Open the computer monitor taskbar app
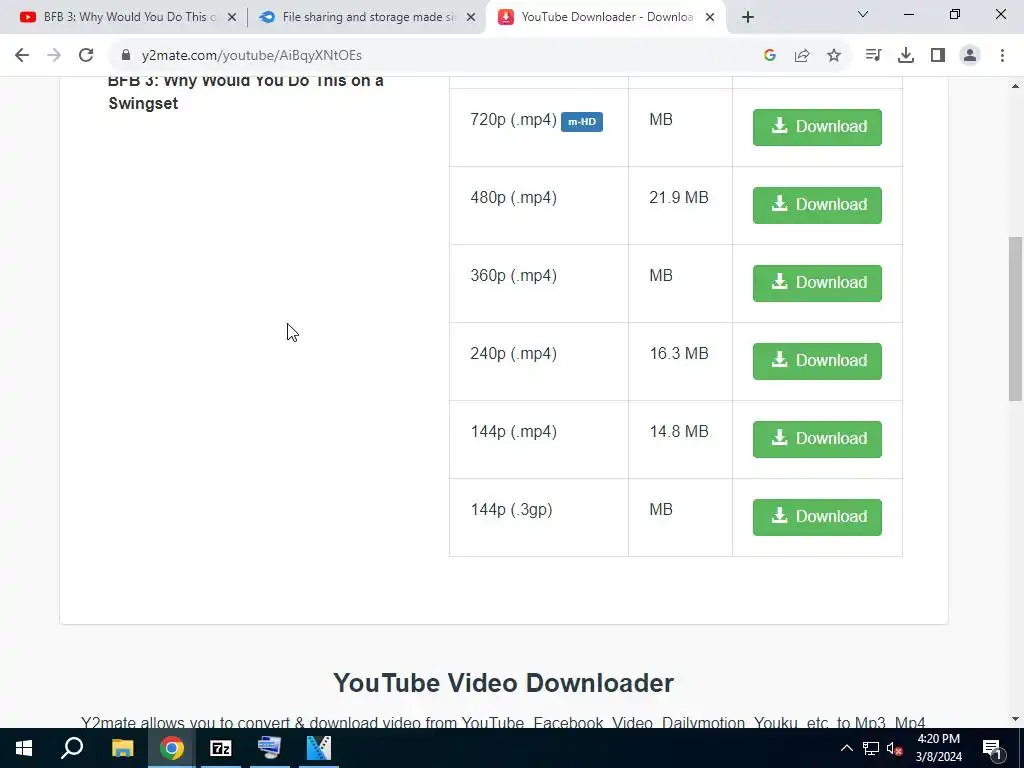The image size is (1024, 768). (270, 748)
